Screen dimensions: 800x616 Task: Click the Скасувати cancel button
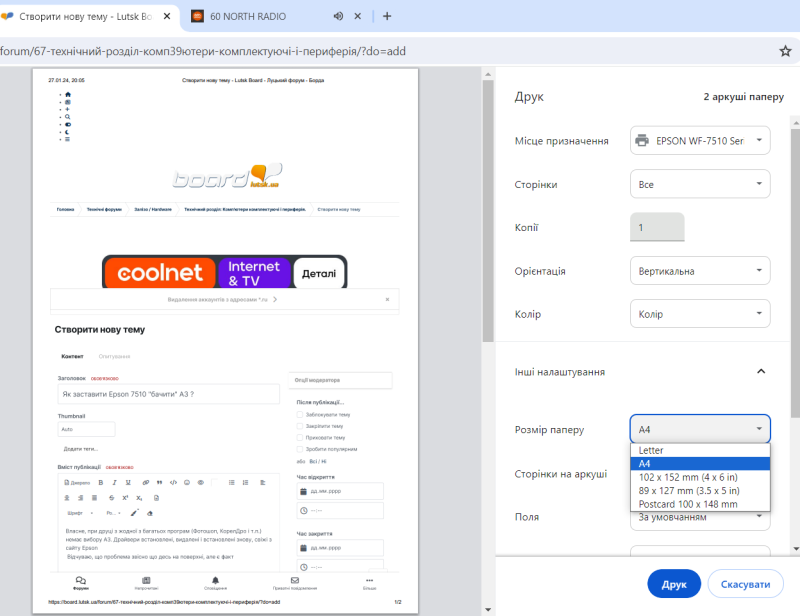click(x=745, y=584)
